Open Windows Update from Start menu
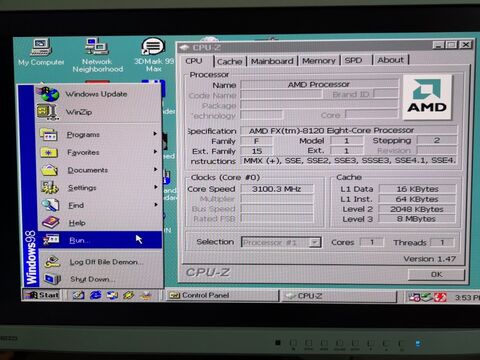 point(99,94)
